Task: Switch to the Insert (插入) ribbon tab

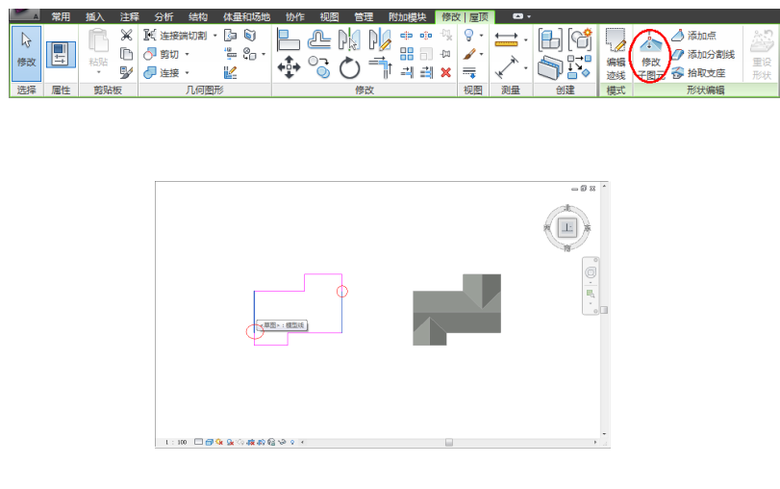Action: [x=95, y=17]
